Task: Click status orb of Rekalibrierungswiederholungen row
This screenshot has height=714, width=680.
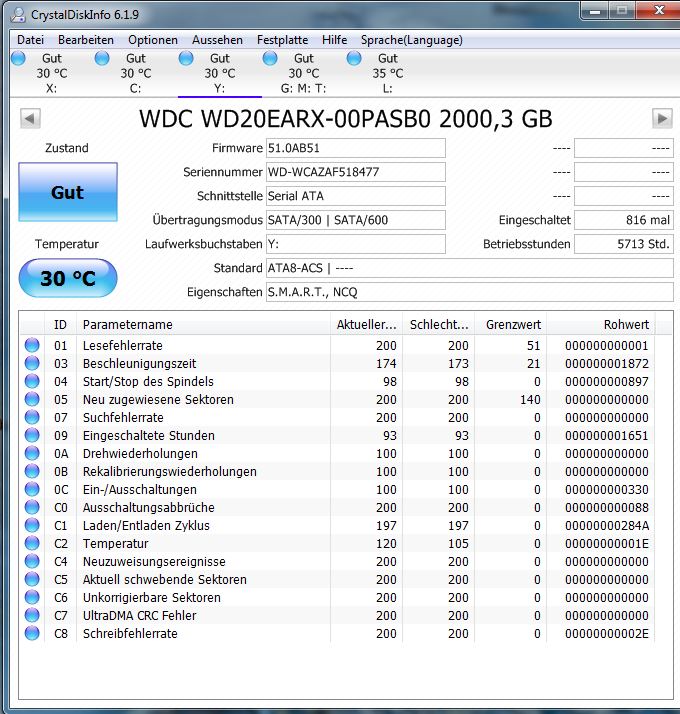Action: pos(32,471)
